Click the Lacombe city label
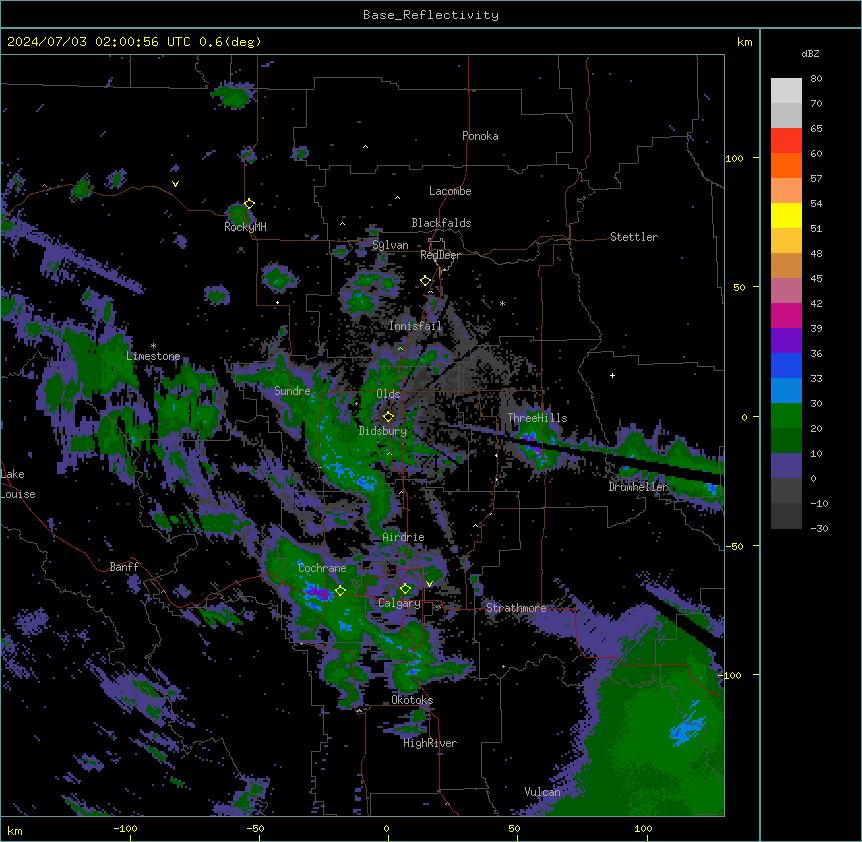Screen dimensions: 862x842 [450, 191]
